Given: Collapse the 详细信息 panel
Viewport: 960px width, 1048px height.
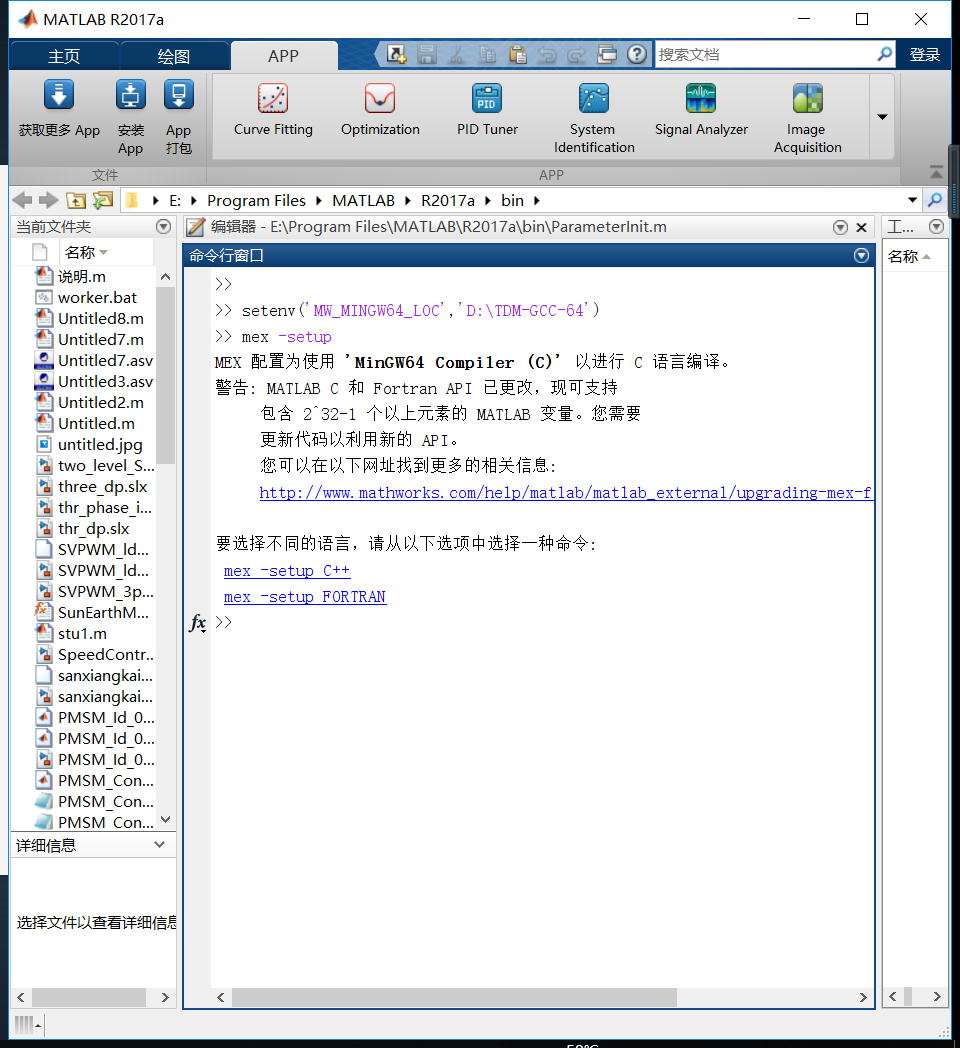Looking at the screenshot, I should (x=158, y=843).
